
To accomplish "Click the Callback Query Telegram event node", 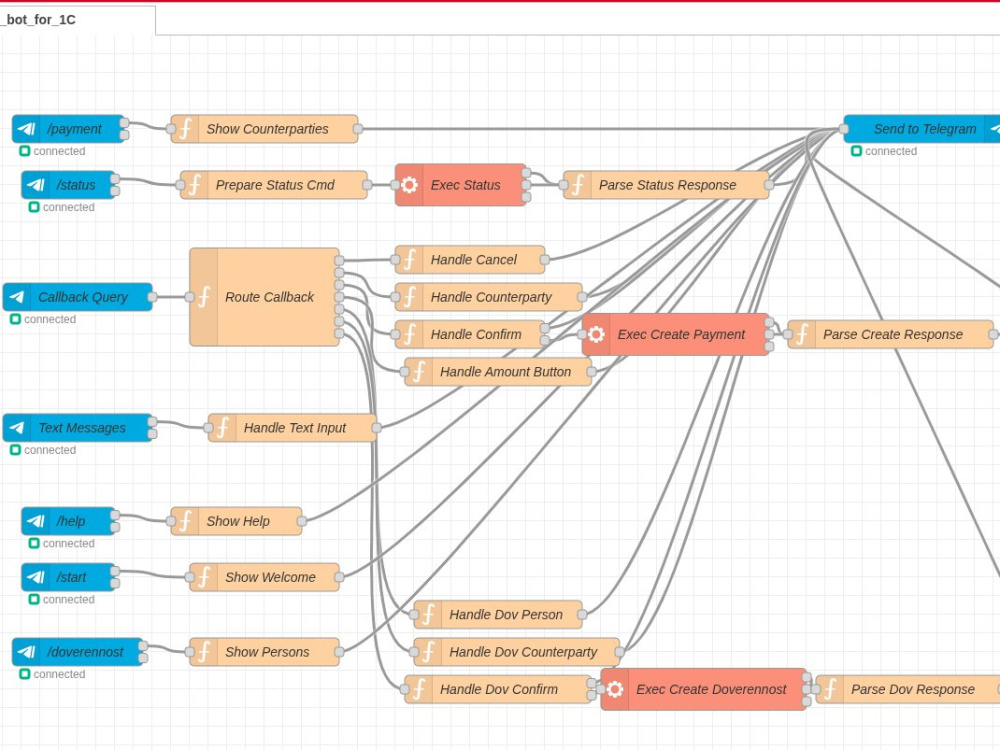I will point(78,297).
